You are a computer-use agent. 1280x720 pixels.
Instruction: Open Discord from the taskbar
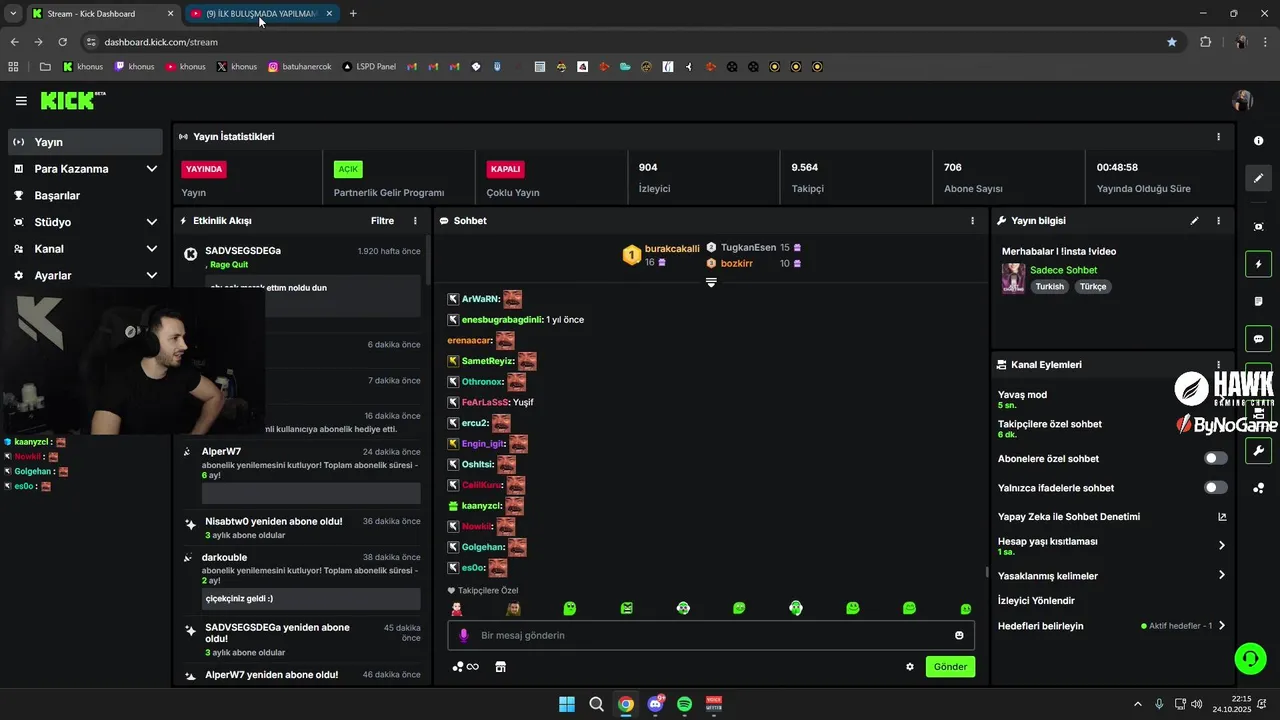click(656, 704)
